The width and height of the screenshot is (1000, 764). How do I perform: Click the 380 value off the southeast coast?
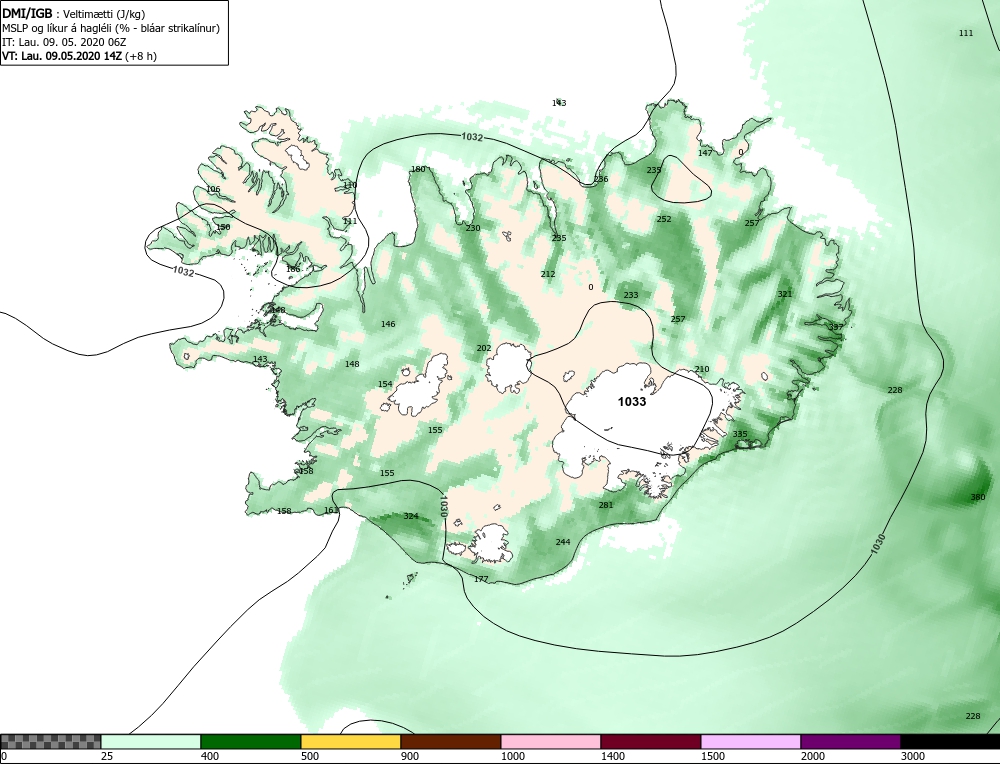coord(978,497)
